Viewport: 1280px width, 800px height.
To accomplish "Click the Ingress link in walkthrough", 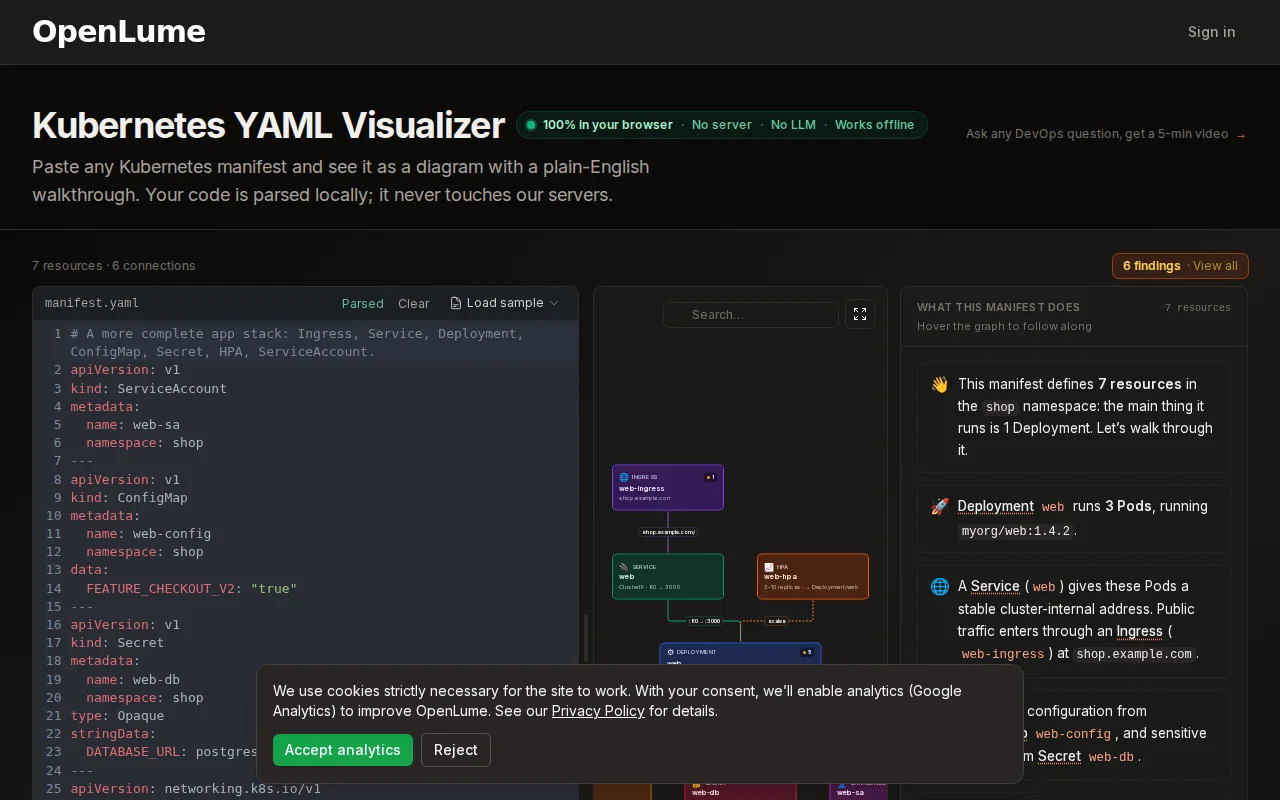I will 1139,631.
